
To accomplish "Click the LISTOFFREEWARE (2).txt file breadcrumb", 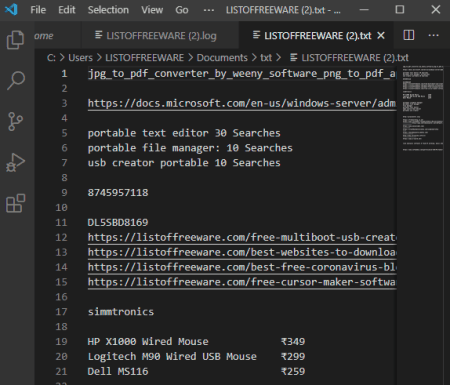I will [349, 58].
